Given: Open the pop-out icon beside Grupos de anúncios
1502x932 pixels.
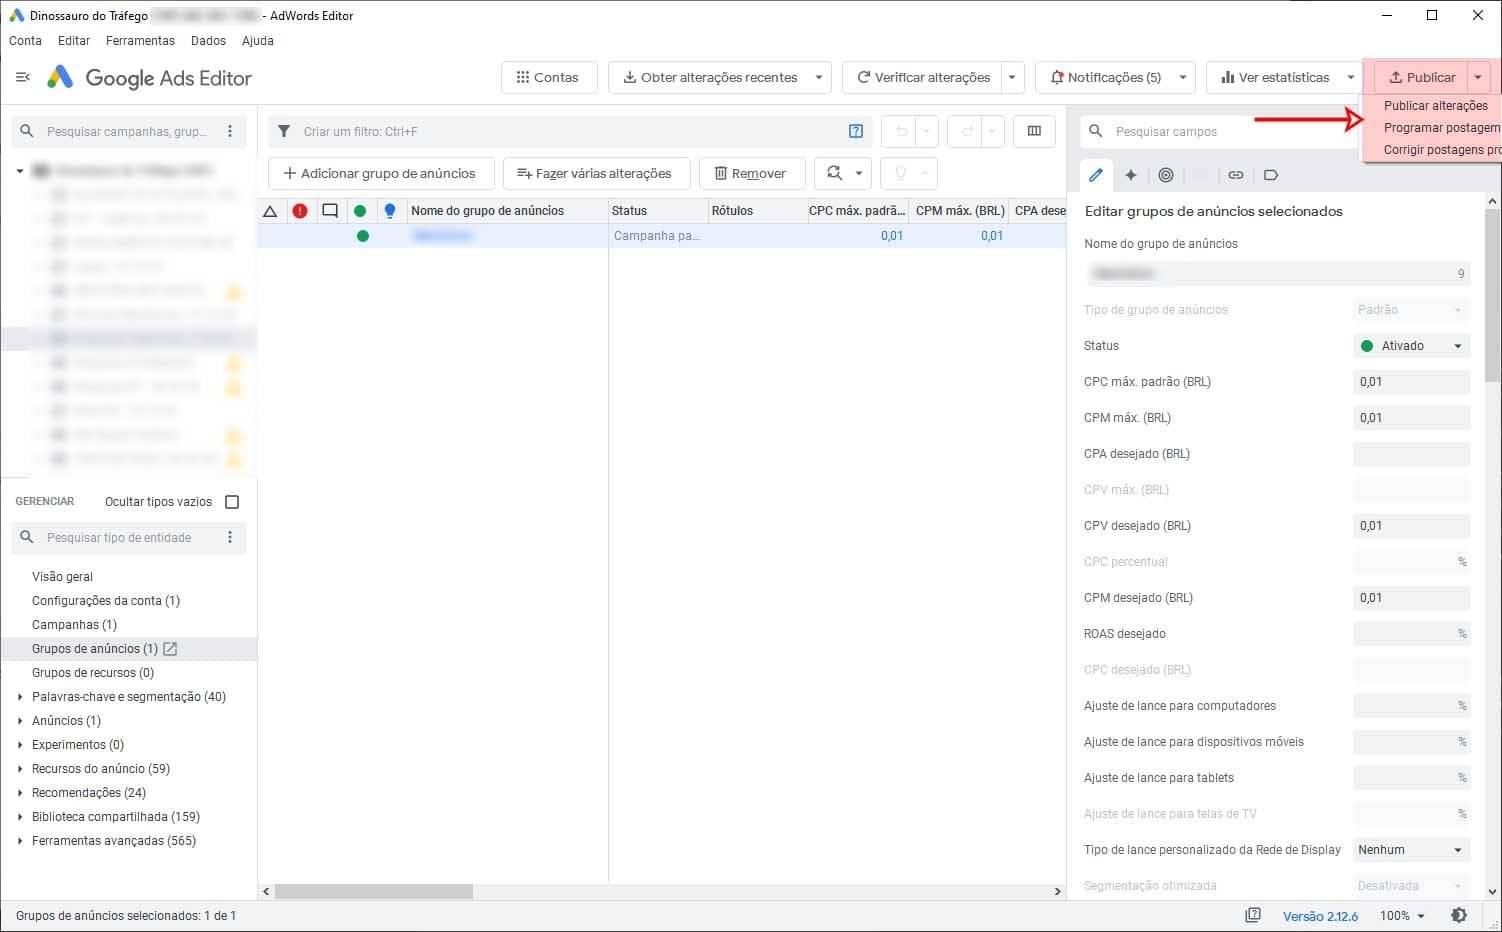Looking at the screenshot, I should point(170,649).
